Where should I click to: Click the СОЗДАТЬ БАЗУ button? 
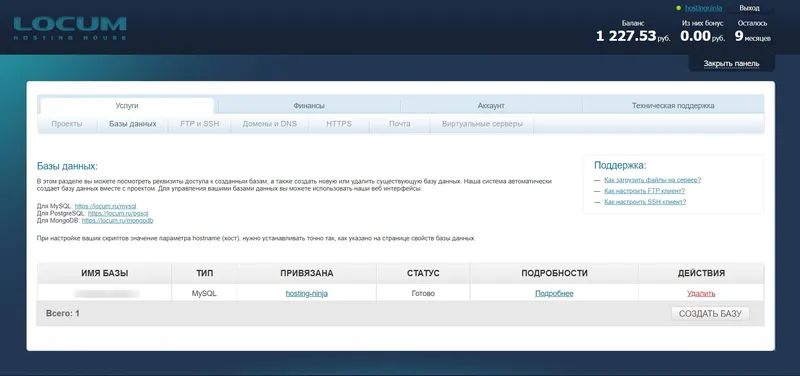[x=710, y=314]
